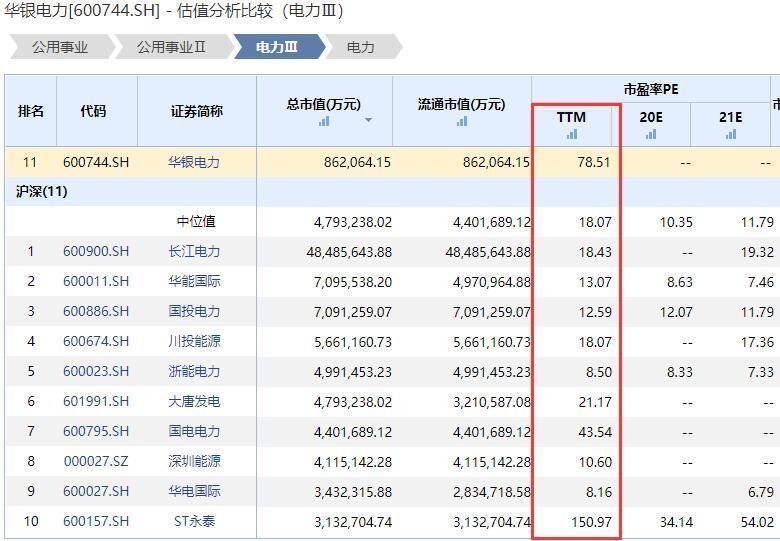Open the 深圳能源 security name link
Image resolution: width=780 pixels, height=541 pixels.
[x=194, y=461]
